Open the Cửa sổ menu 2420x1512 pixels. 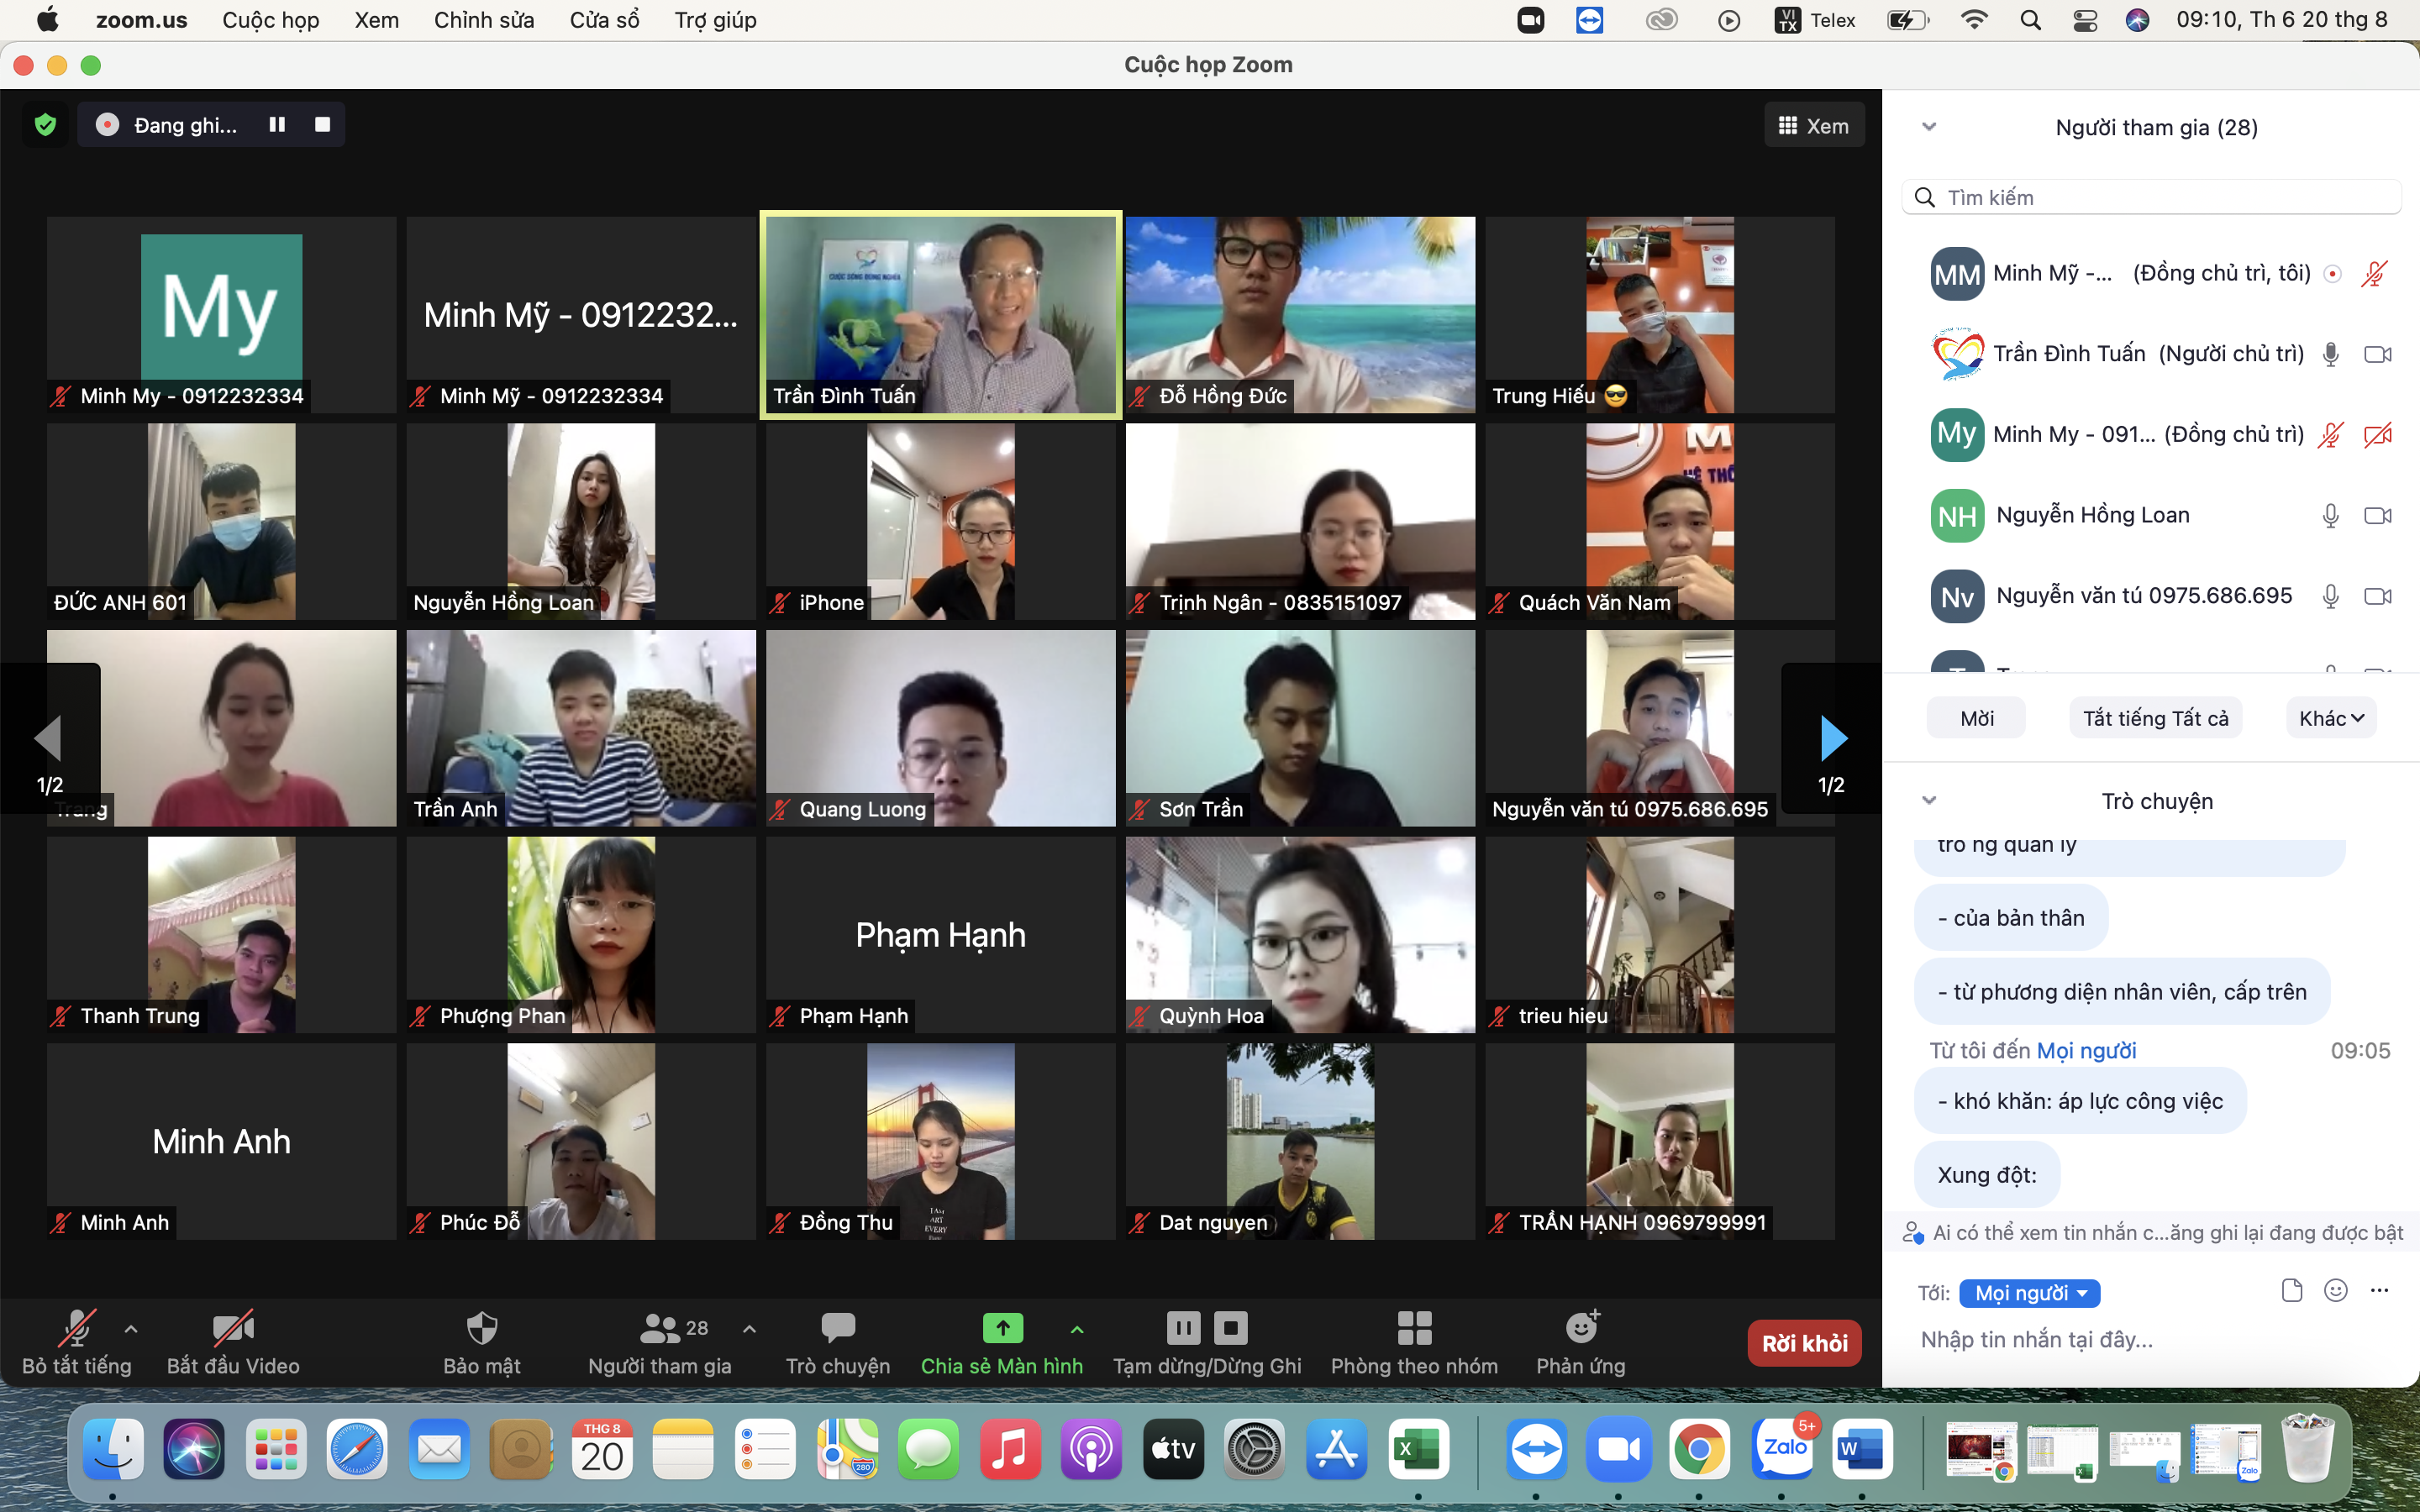pyautogui.click(x=604, y=20)
